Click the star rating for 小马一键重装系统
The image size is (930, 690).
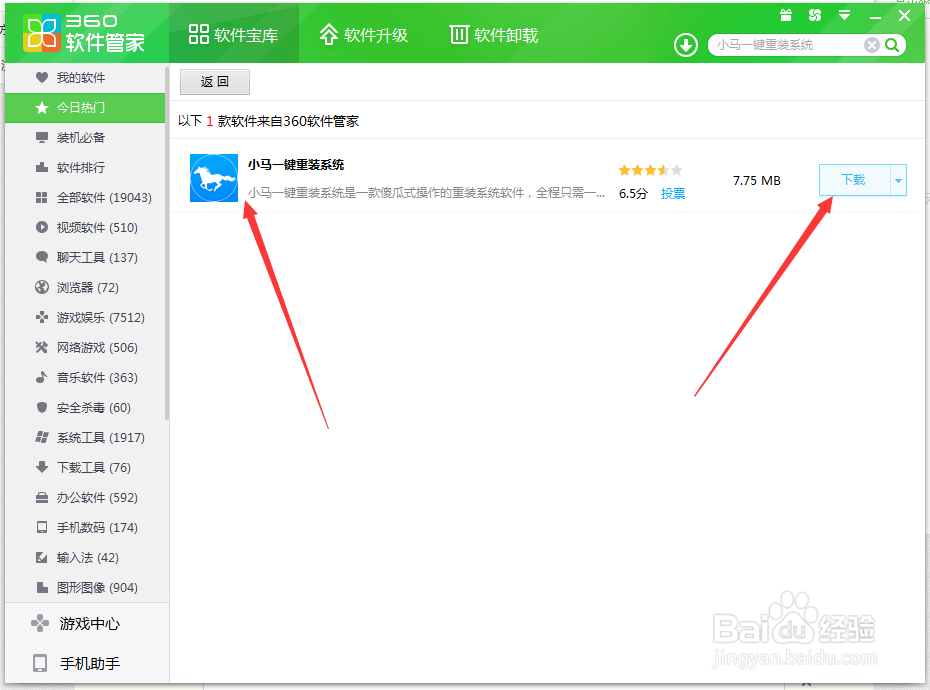[x=650, y=170]
